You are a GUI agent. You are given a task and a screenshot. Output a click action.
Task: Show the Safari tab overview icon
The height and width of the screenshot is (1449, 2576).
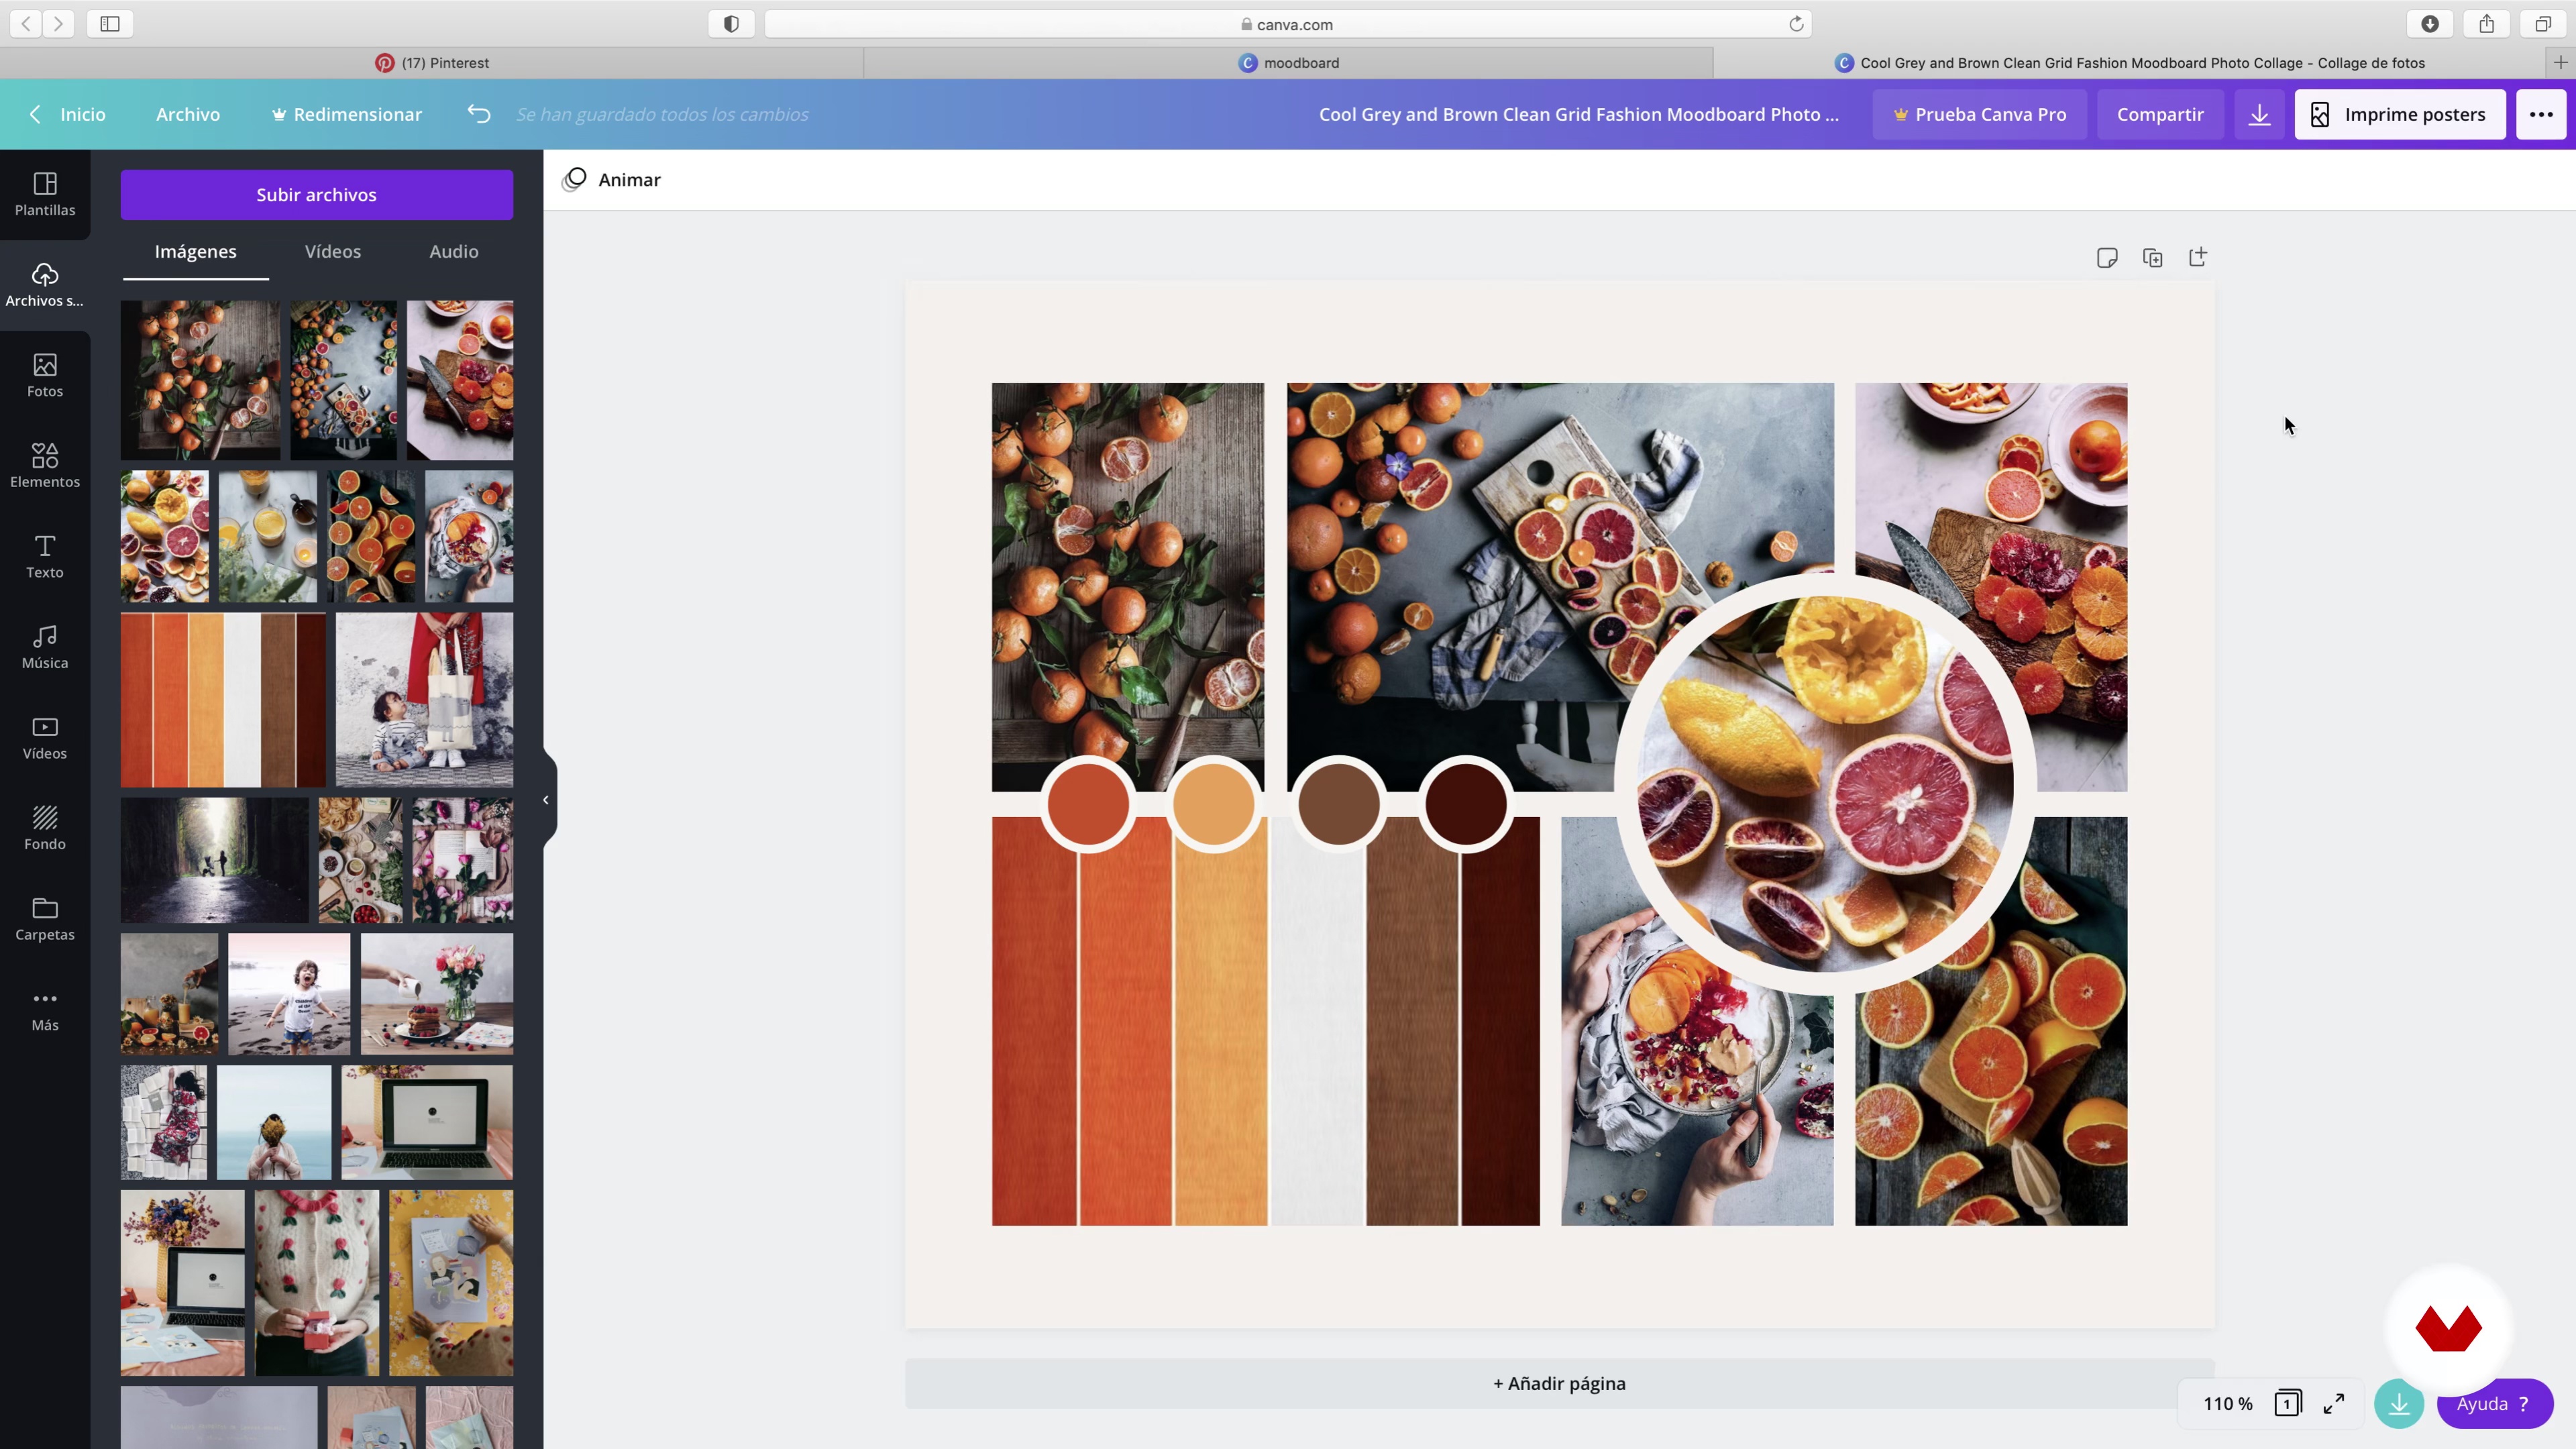tap(2543, 24)
